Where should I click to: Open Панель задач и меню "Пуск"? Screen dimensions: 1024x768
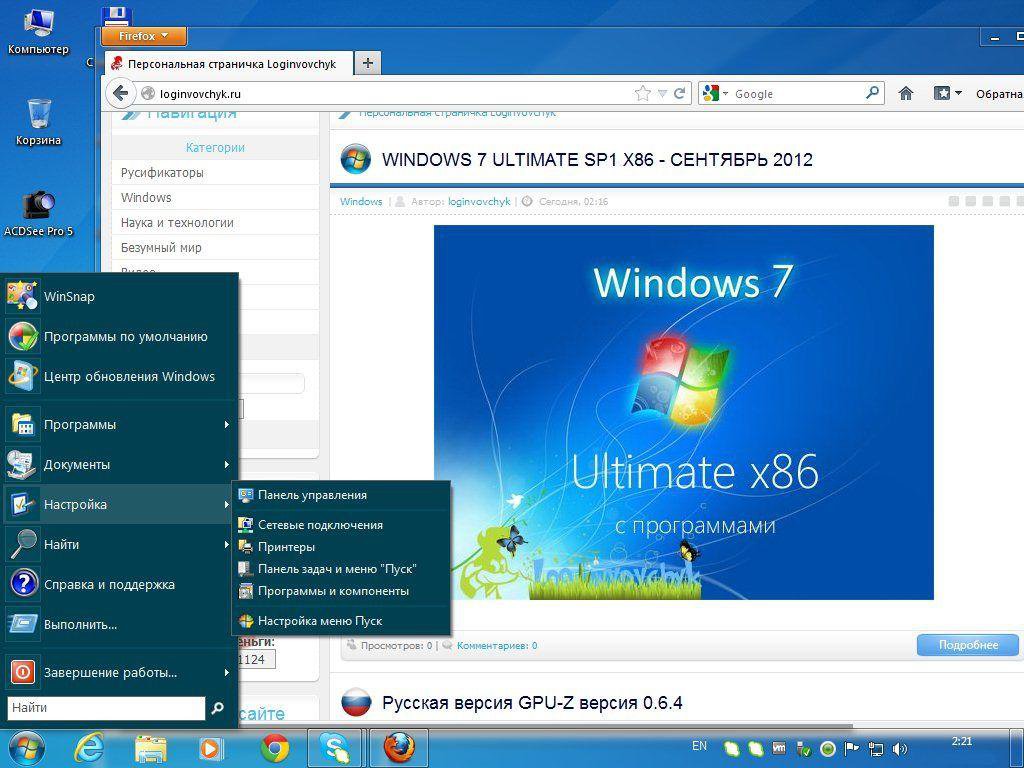[x=342, y=569]
